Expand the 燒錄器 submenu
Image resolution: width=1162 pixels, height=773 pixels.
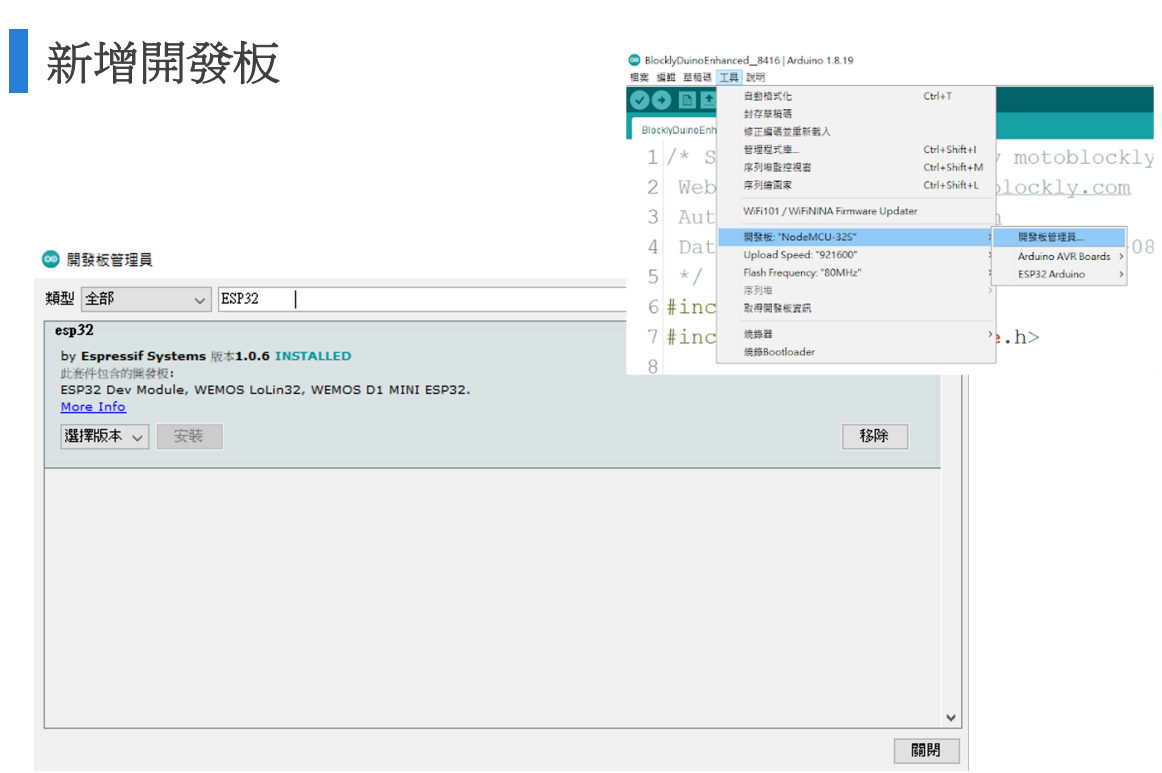pyautogui.click(x=856, y=334)
